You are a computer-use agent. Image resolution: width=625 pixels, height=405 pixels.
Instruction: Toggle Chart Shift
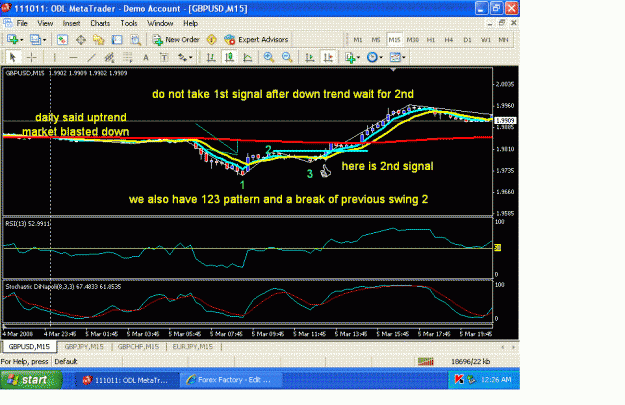(328, 57)
